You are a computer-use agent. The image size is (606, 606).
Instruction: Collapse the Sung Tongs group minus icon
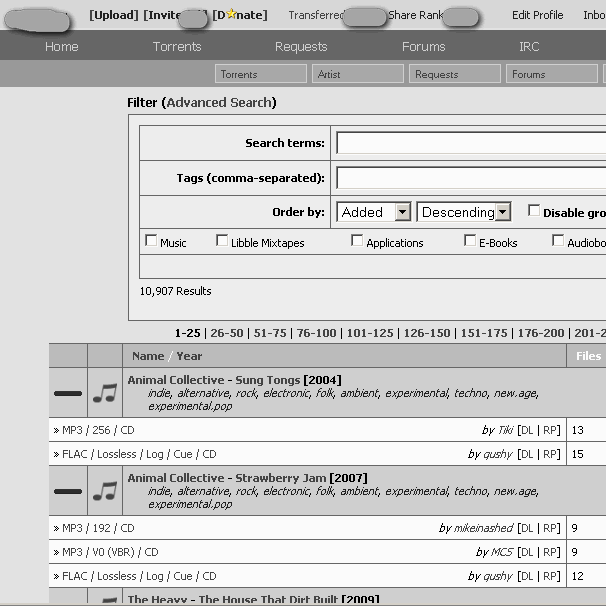pyautogui.click(x=68, y=393)
